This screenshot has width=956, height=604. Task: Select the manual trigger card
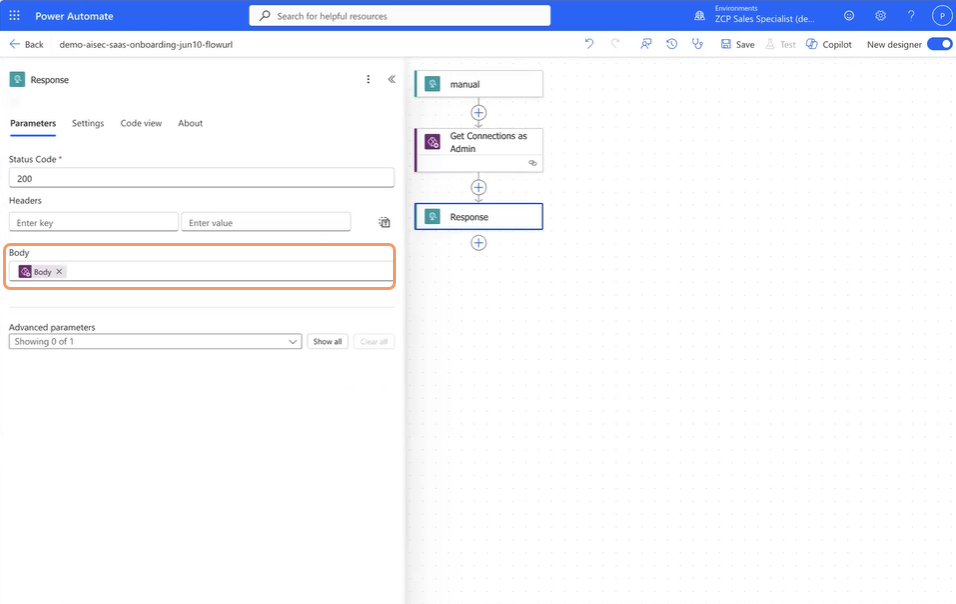479,84
